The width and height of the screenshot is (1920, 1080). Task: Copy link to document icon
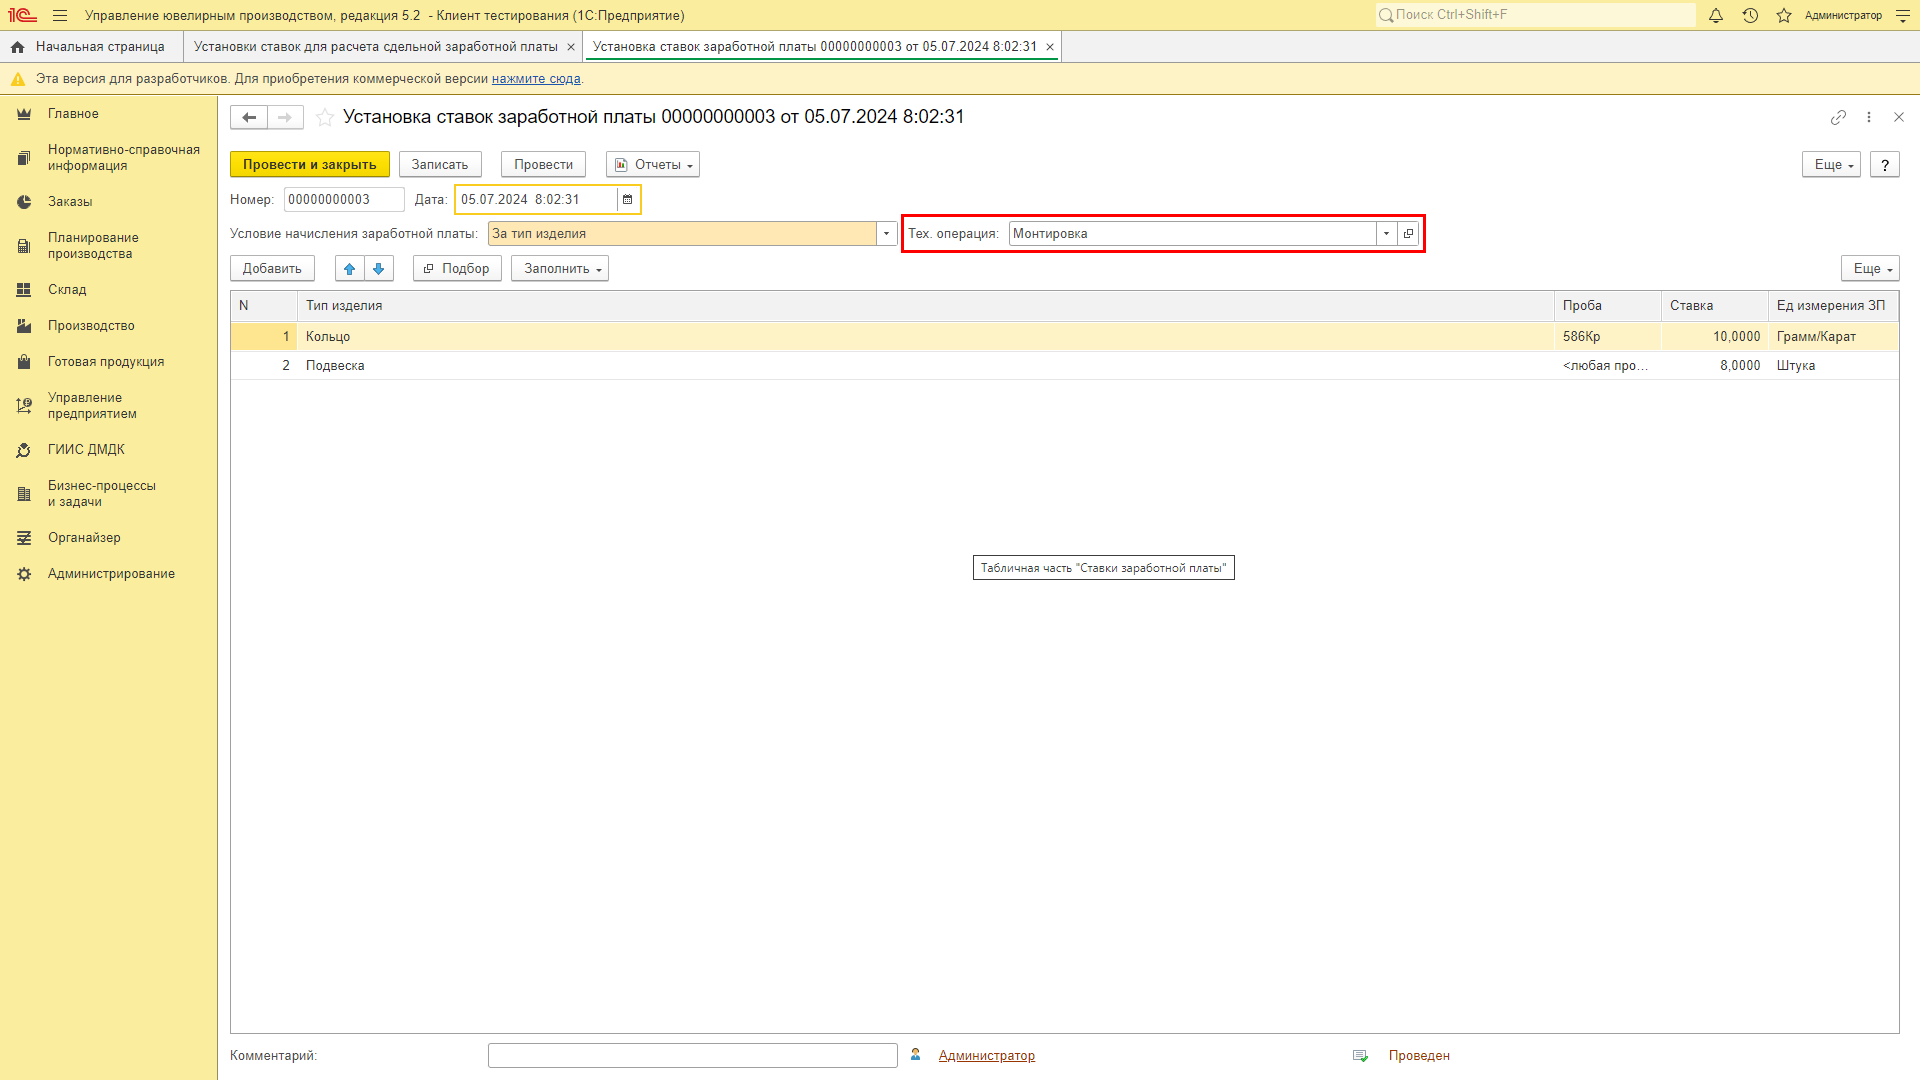coord(1838,117)
